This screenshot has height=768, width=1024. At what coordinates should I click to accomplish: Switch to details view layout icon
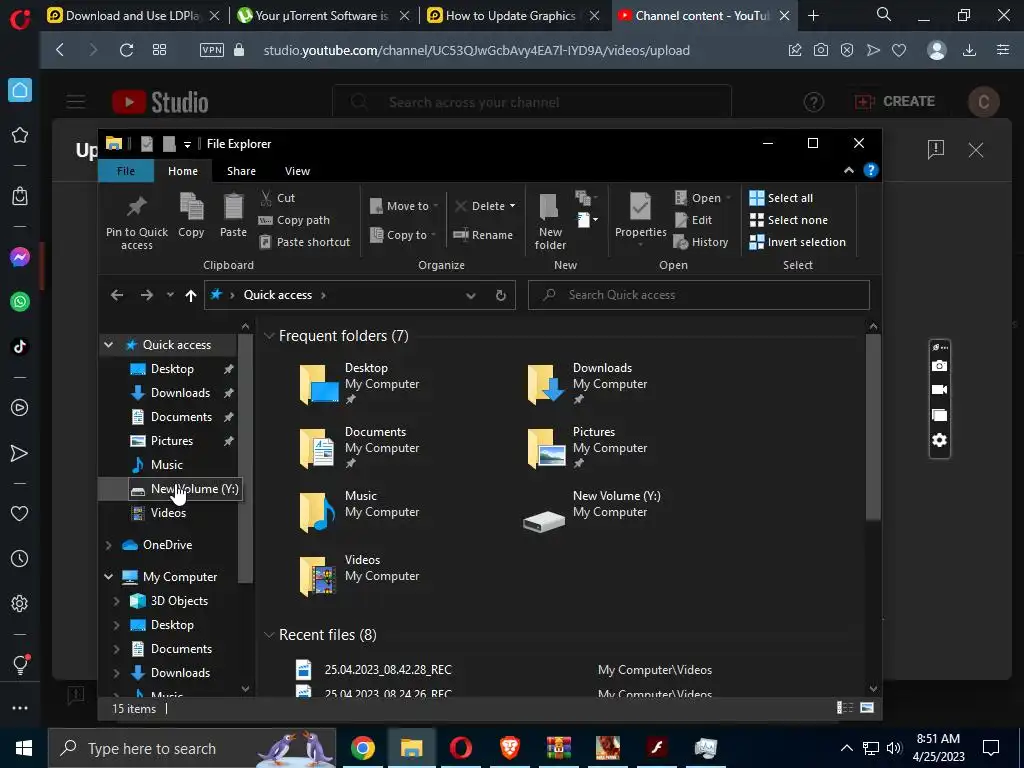click(845, 708)
